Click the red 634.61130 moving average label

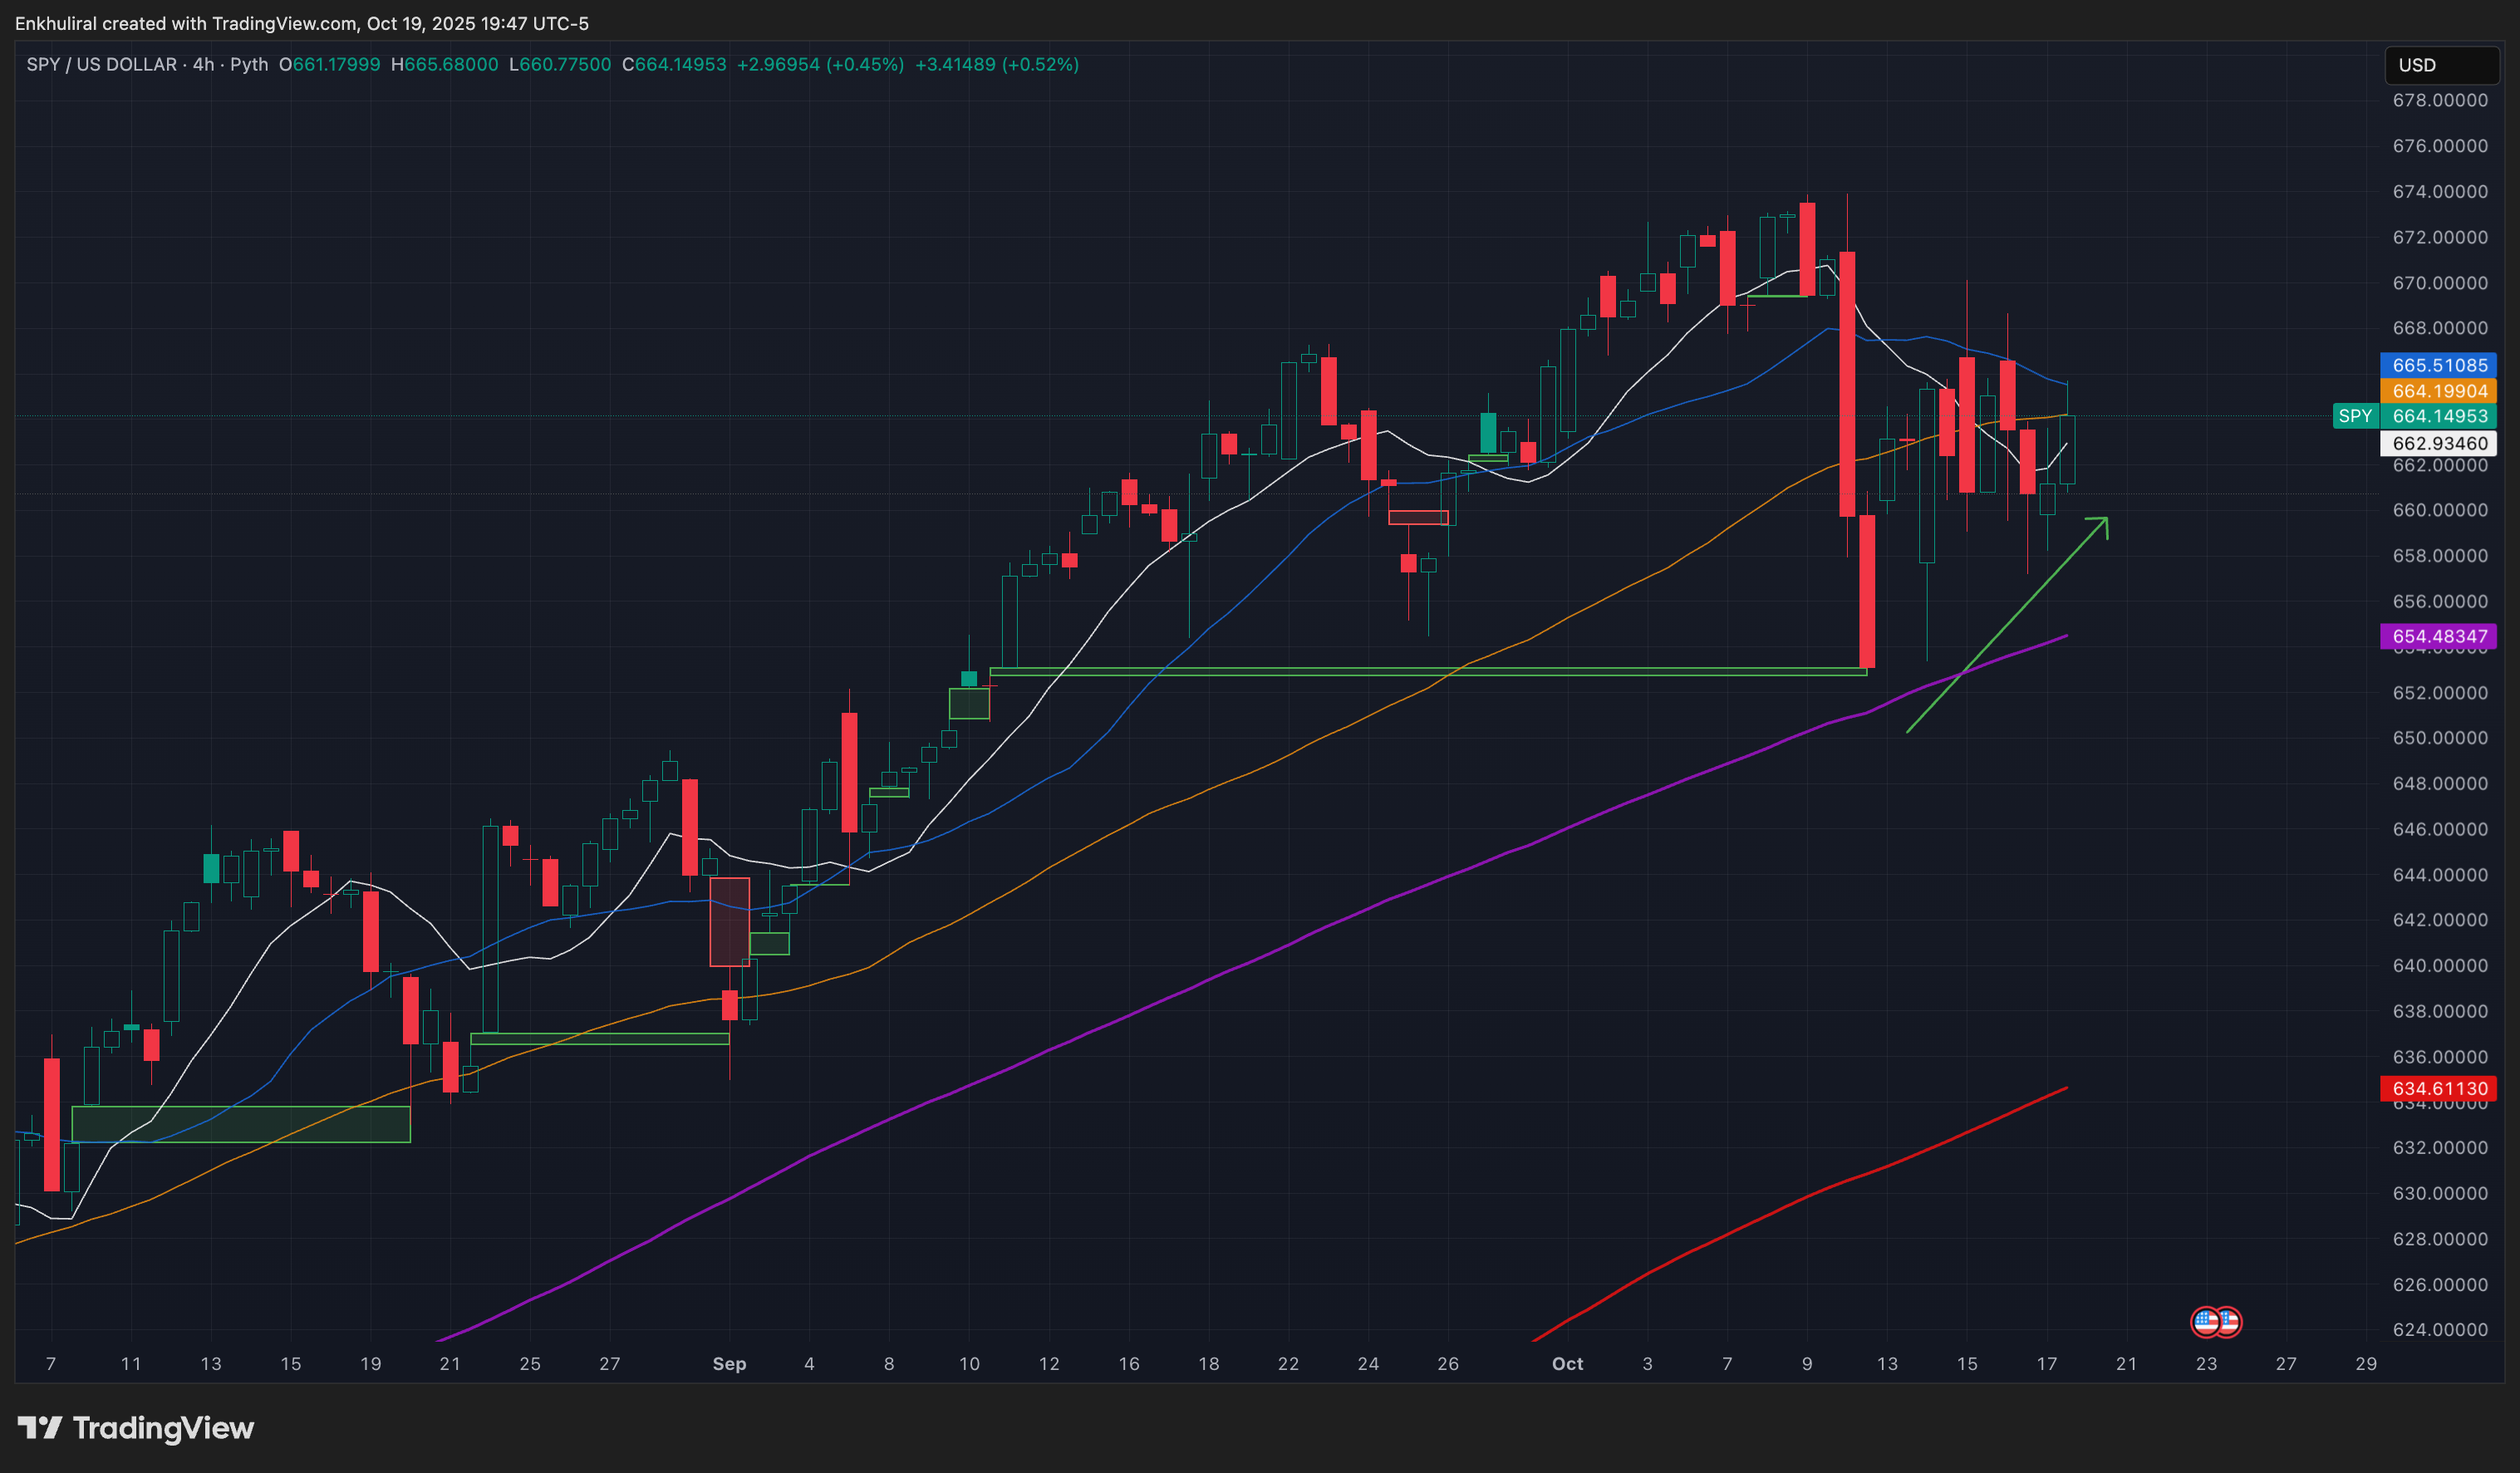pyautogui.click(x=2438, y=1088)
